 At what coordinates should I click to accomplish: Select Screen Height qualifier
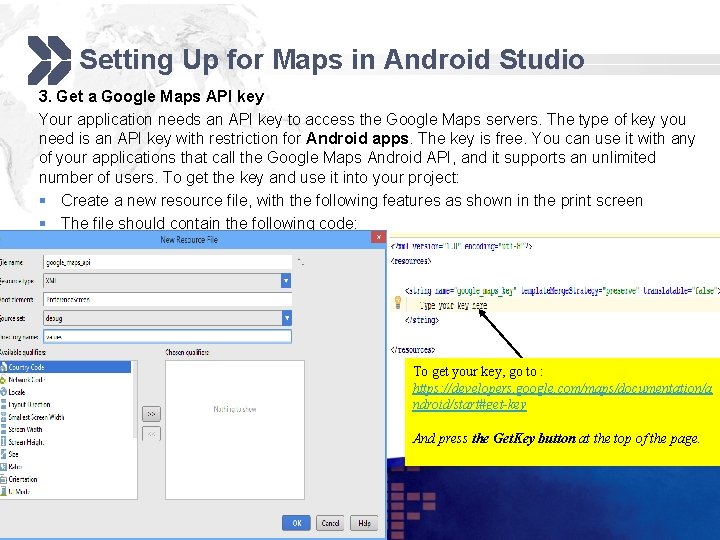tap(26, 442)
